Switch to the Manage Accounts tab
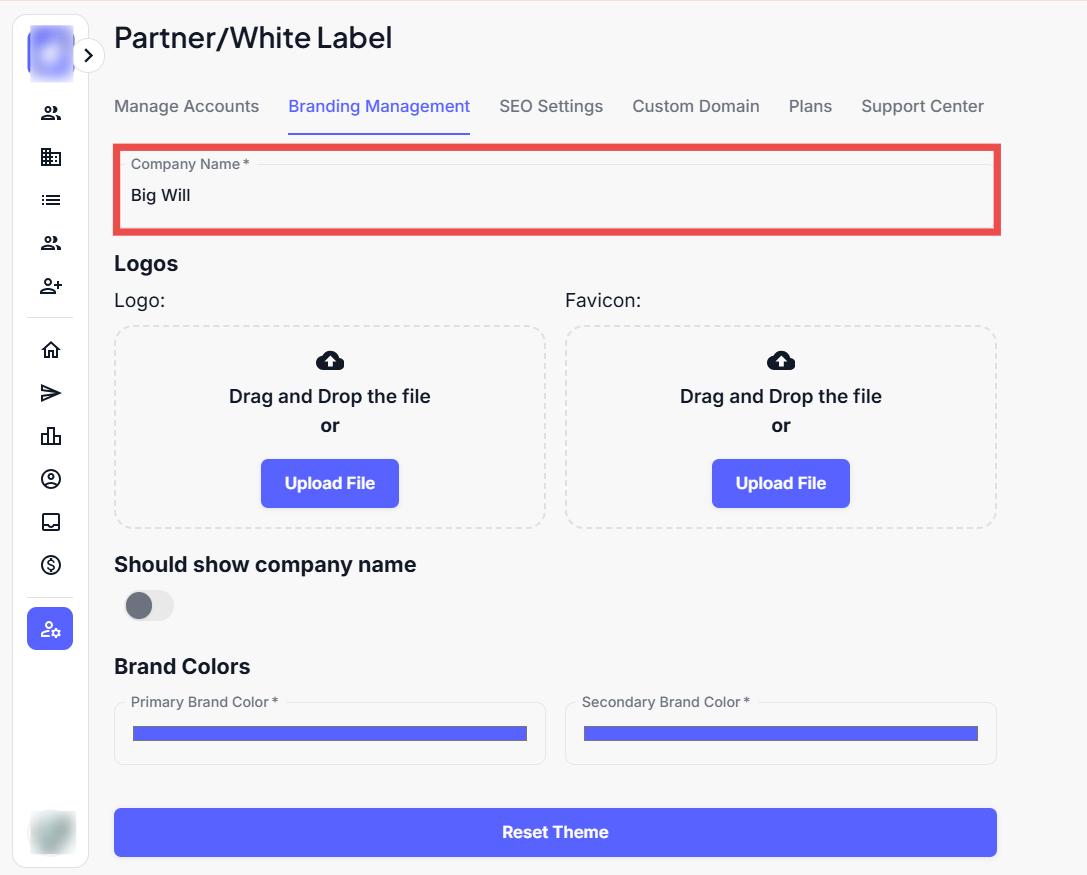1087x875 pixels. click(186, 106)
